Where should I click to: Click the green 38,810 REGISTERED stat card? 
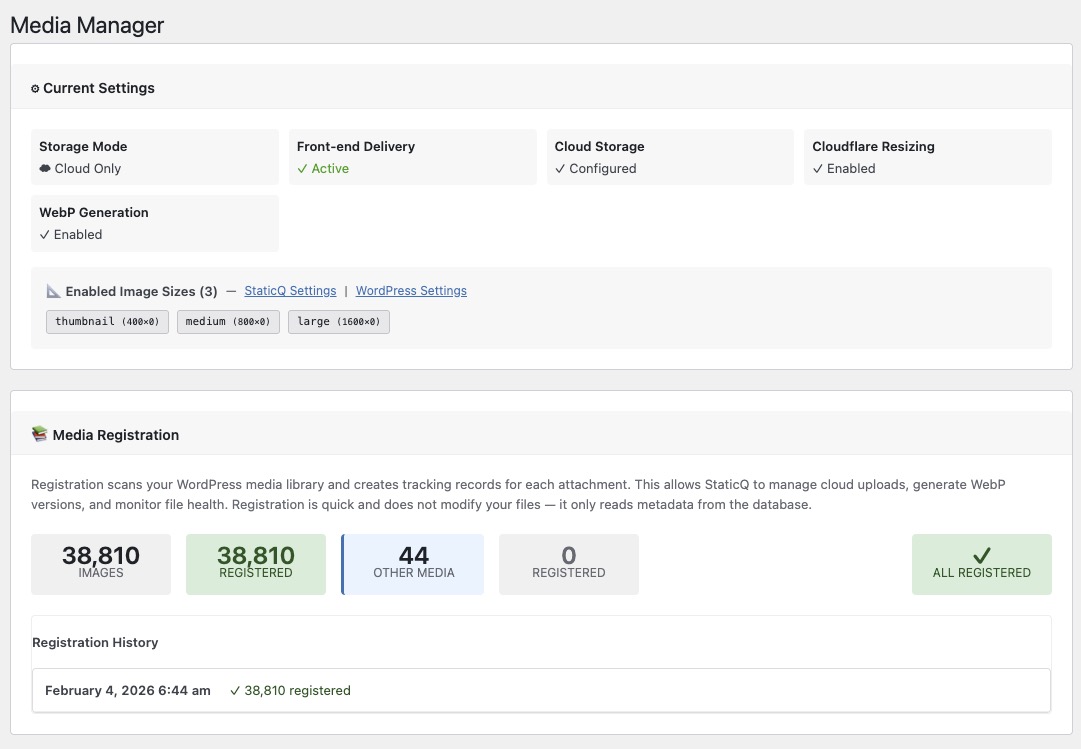pyautogui.click(x=255, y=563)
